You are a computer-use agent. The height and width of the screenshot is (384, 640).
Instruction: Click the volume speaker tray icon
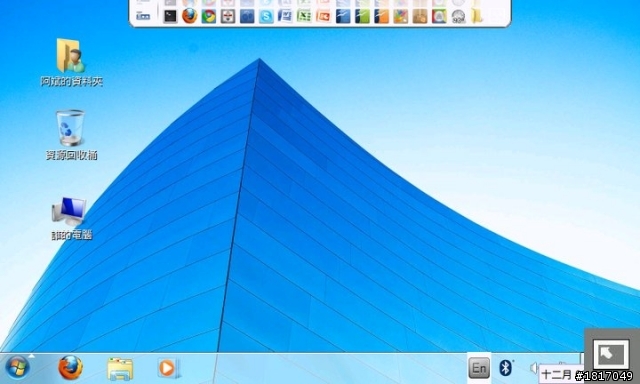coord(534,368)
